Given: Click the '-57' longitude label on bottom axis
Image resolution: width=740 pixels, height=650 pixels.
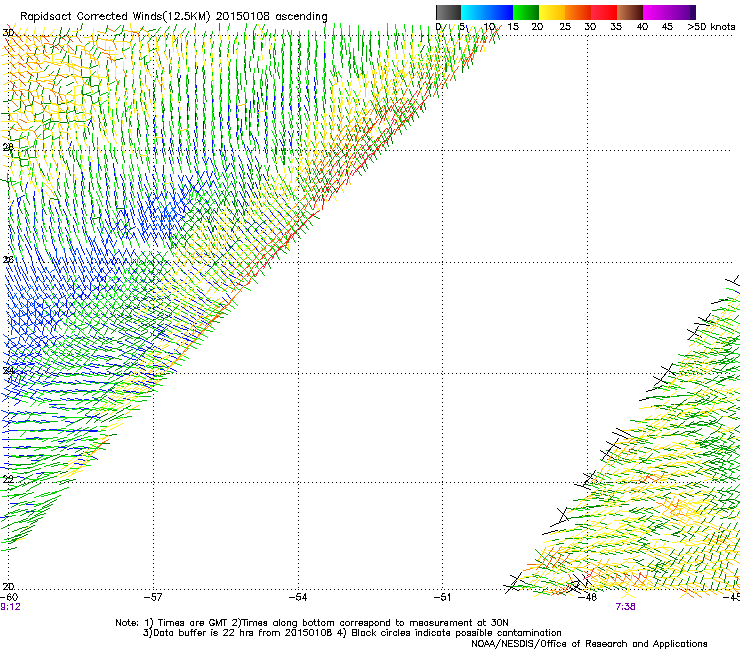Looking at the screenshot, I should tap(153, 597).
